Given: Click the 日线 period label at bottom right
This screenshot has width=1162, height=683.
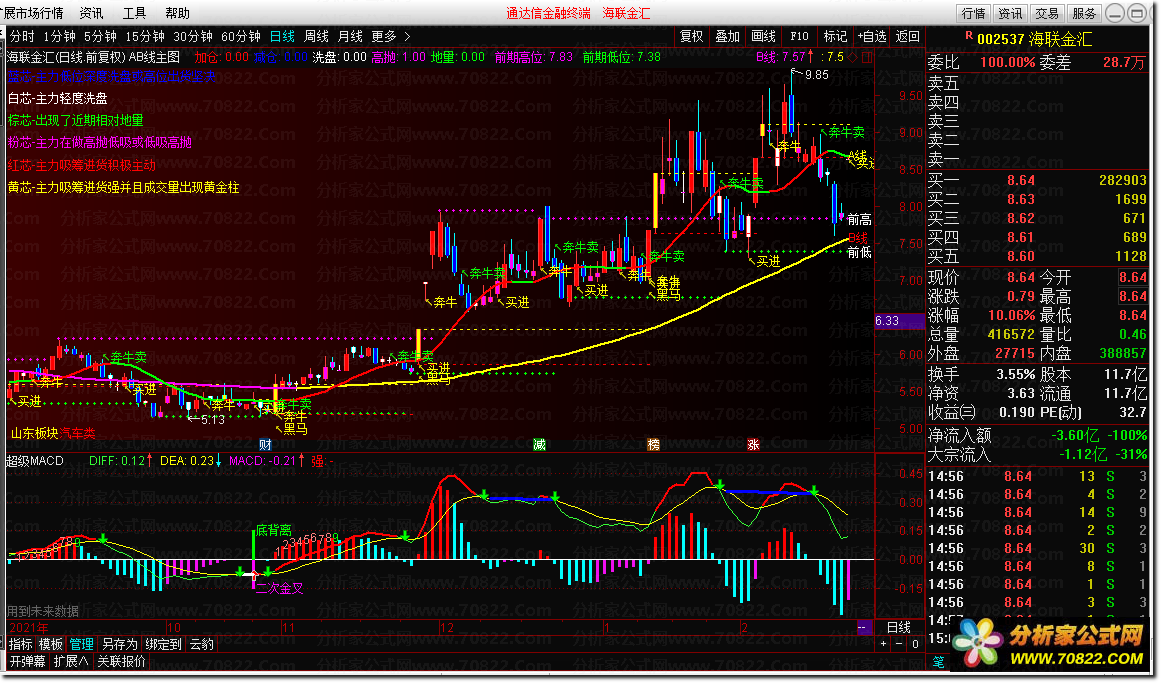Looking at the screenshot, I should [898, 627].
